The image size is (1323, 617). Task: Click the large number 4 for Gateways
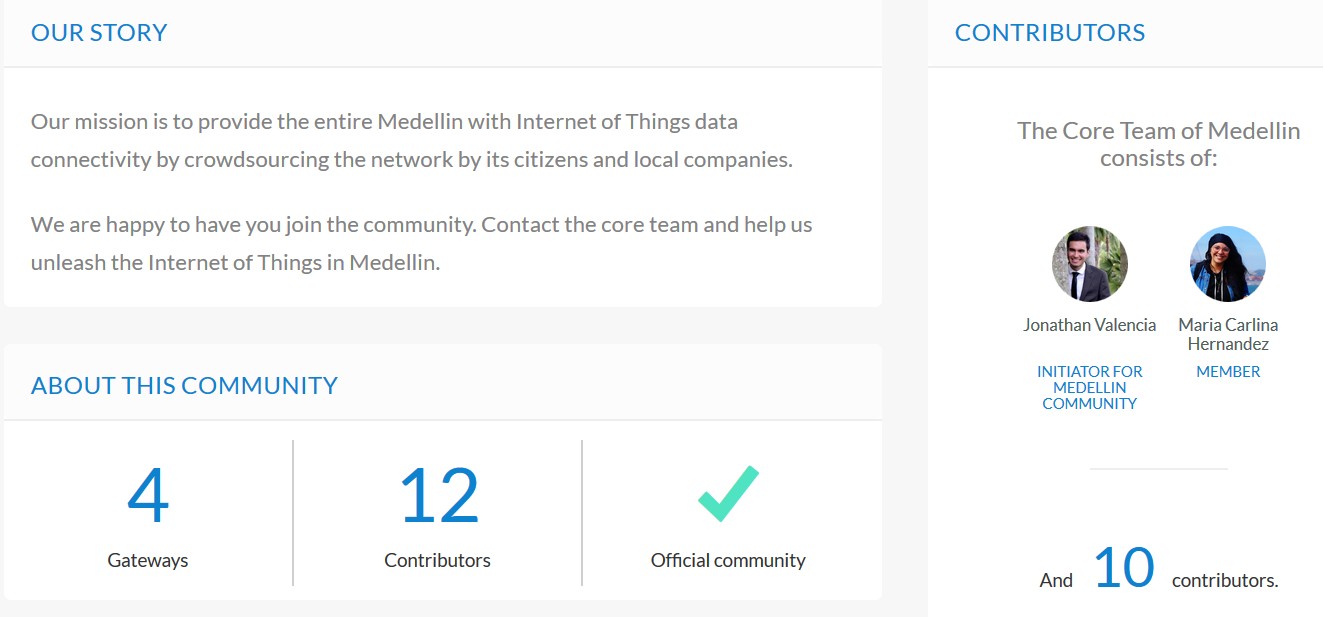coord(148,496)
